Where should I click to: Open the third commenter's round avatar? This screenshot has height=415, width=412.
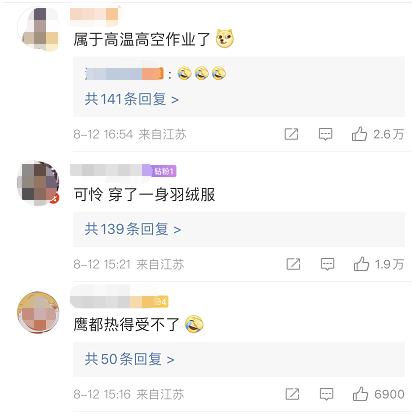[x=38, y=312]
